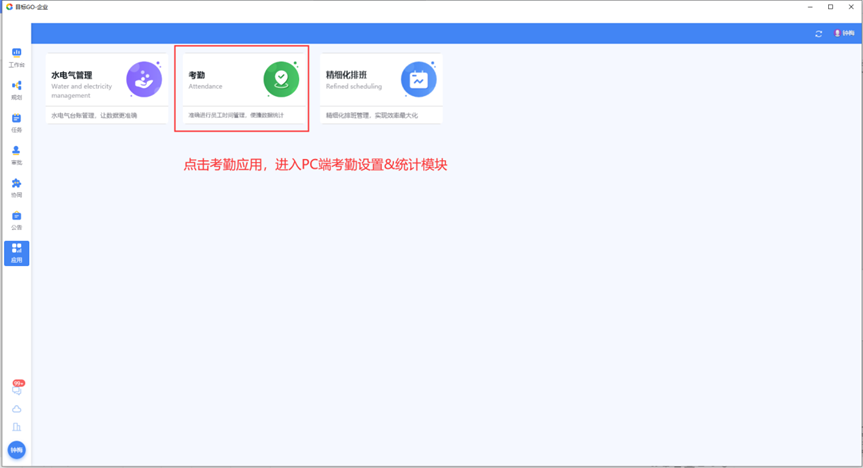The height and width of the screenshot is (468, 863).
Task: Select the 应用 apps sidebar item
Action: 16,252
